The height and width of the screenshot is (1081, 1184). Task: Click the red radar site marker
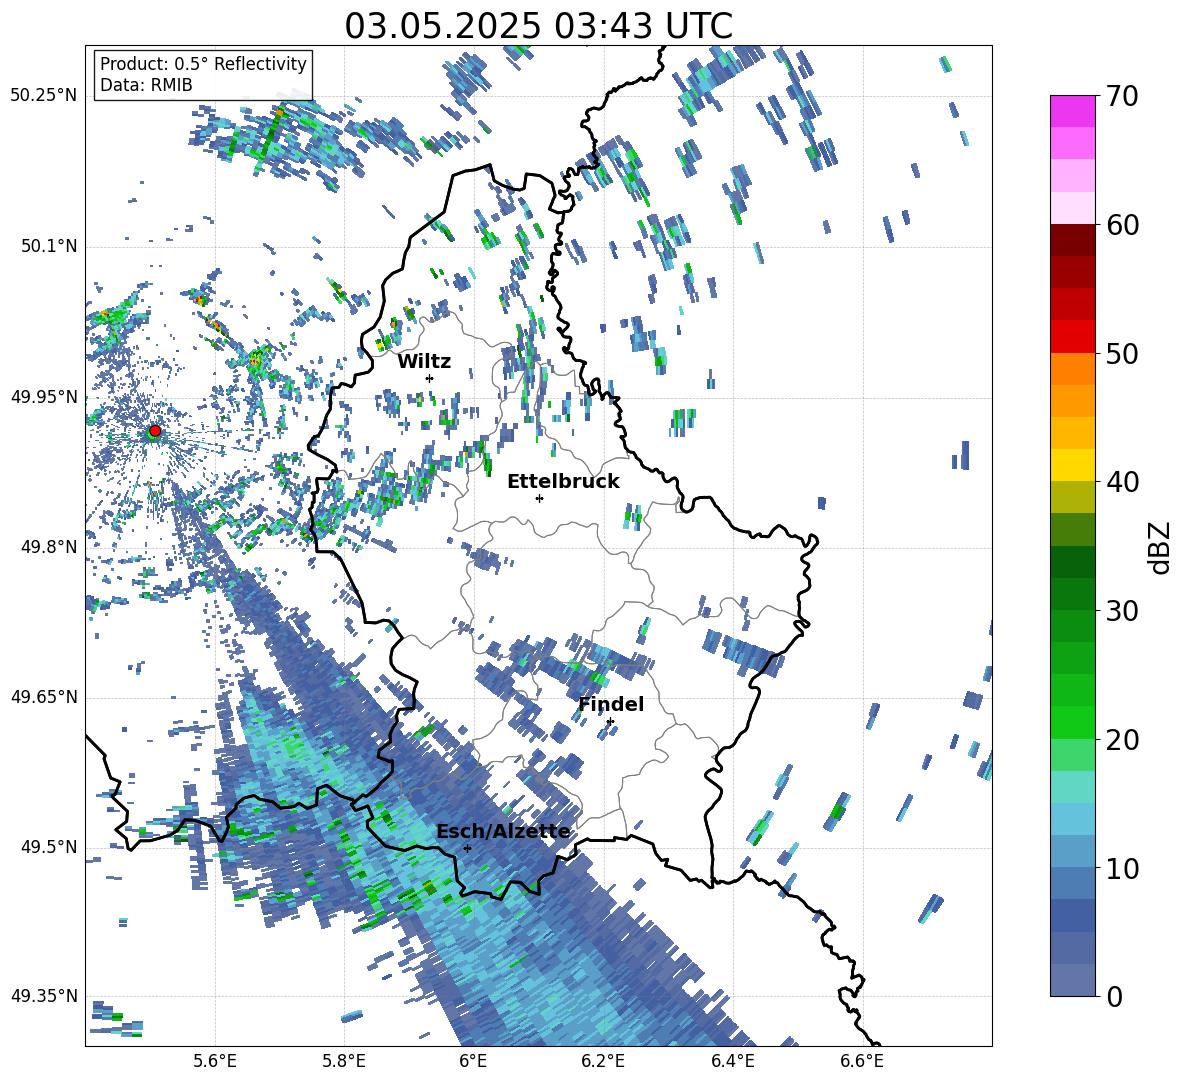click(x=155, y=430)
